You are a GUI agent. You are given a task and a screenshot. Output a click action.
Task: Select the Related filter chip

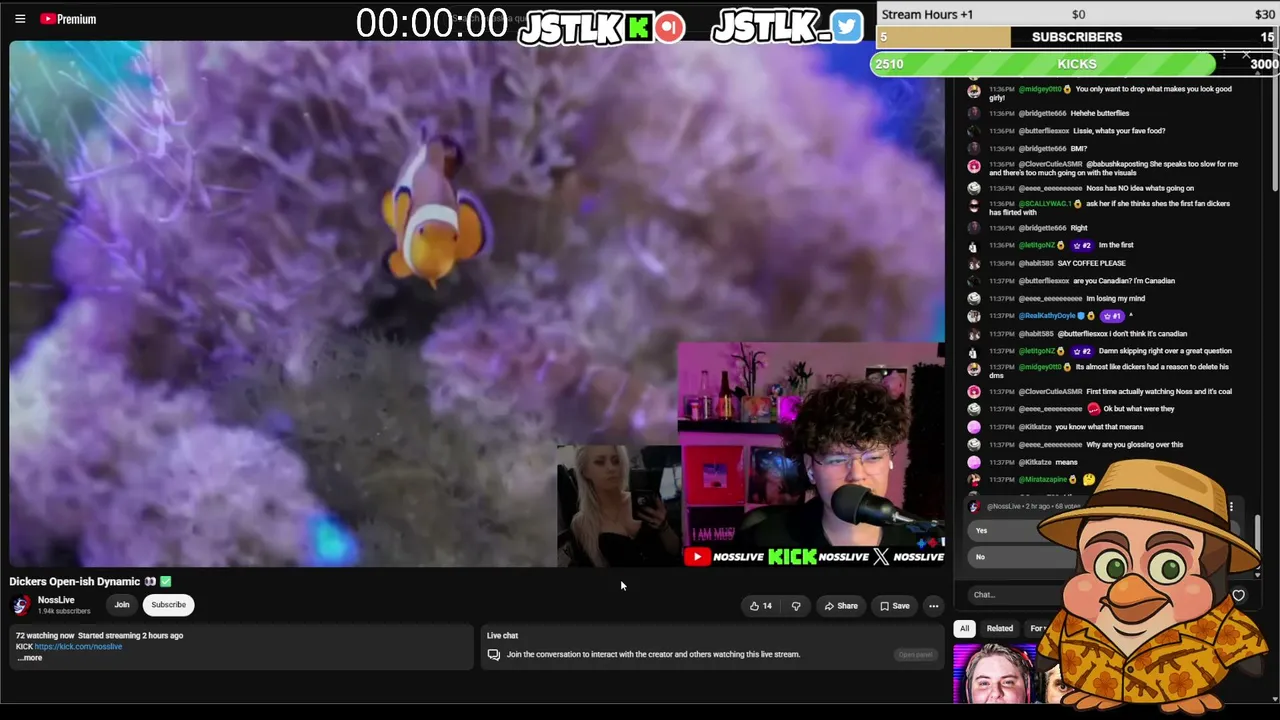[x=1000, y=628]
